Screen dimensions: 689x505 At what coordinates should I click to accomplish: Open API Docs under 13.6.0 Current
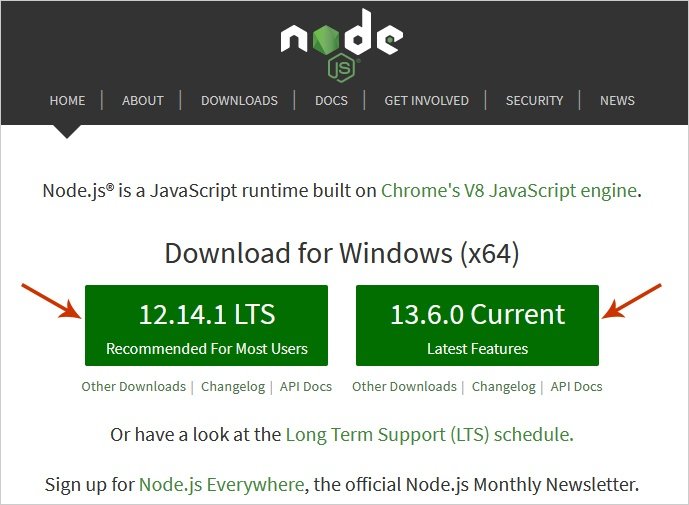[x=577, y=386]
